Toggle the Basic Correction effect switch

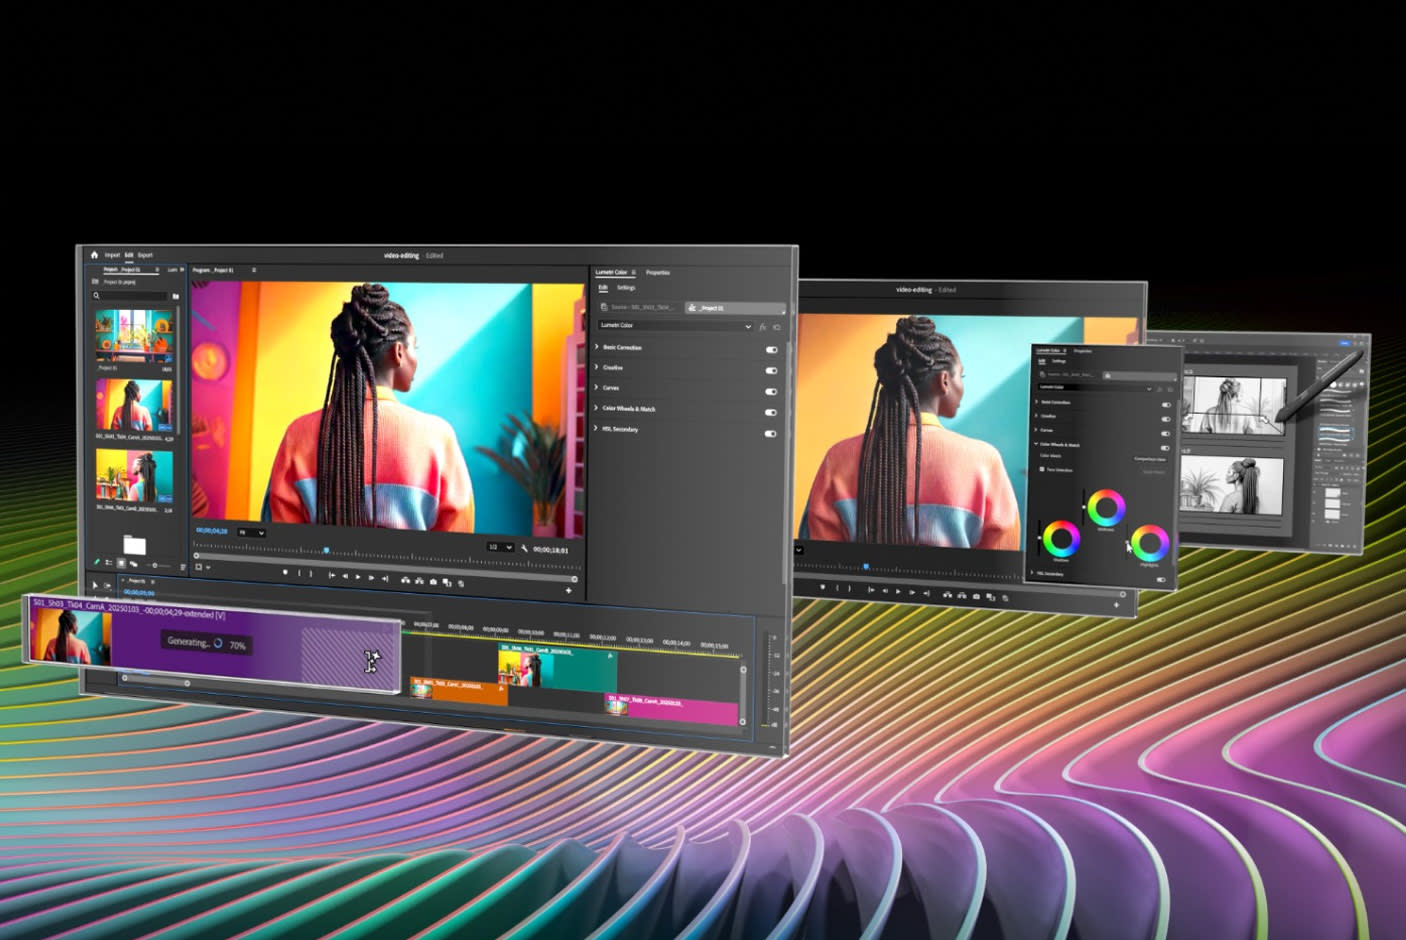(772, 349)
